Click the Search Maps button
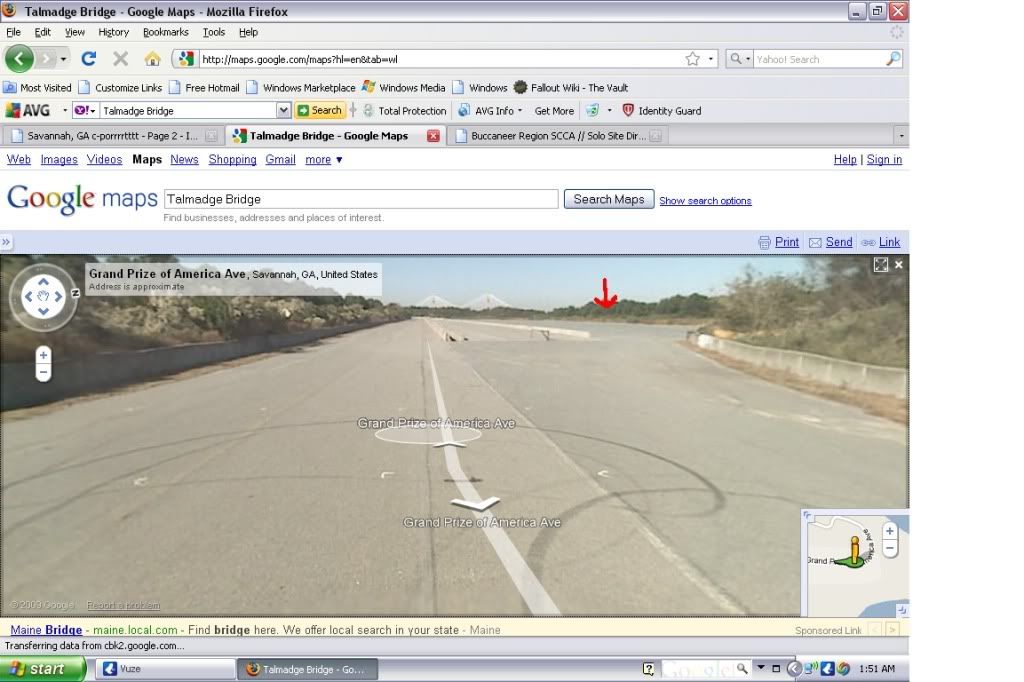Screen dimensions: 1024x682 tap(609, 199)
